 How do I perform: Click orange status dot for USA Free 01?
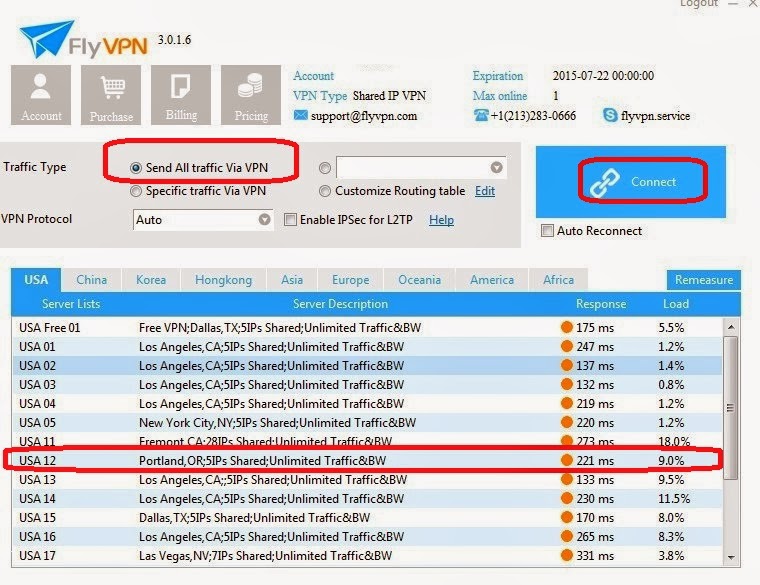(x=567, y=327)
